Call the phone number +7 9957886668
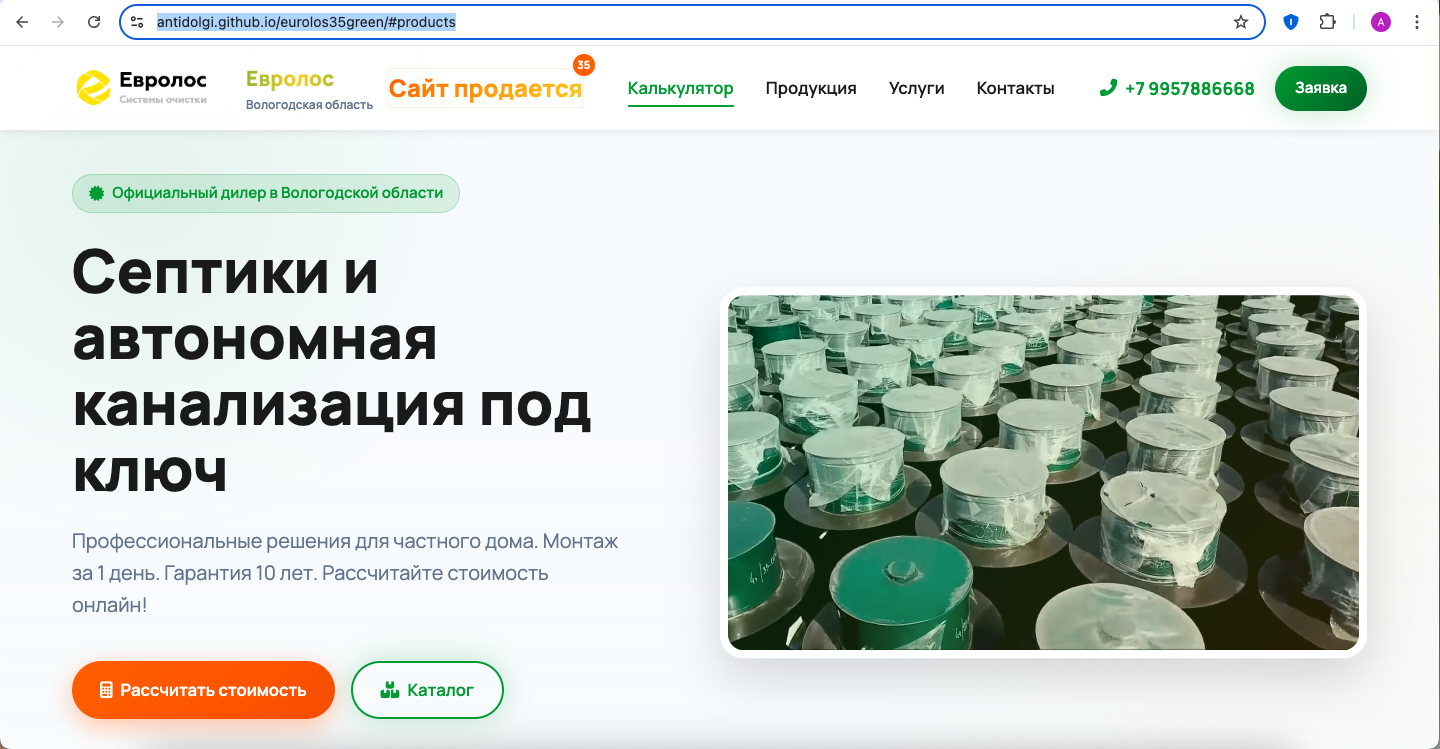1440x749 pixels. click(x=1177, y=88)
